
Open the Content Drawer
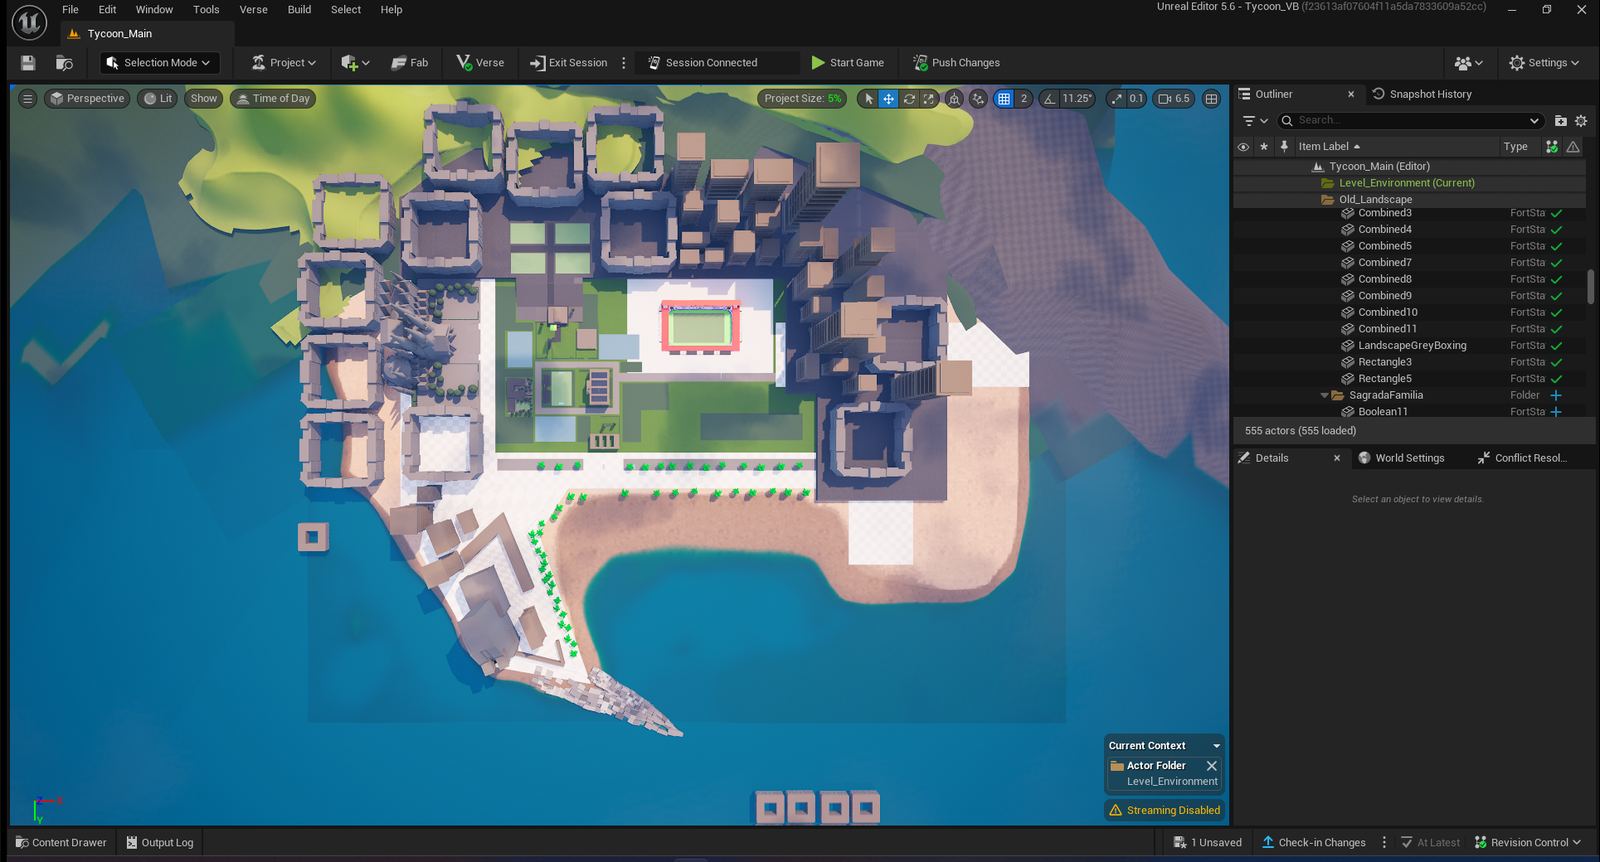pos(61,843)
